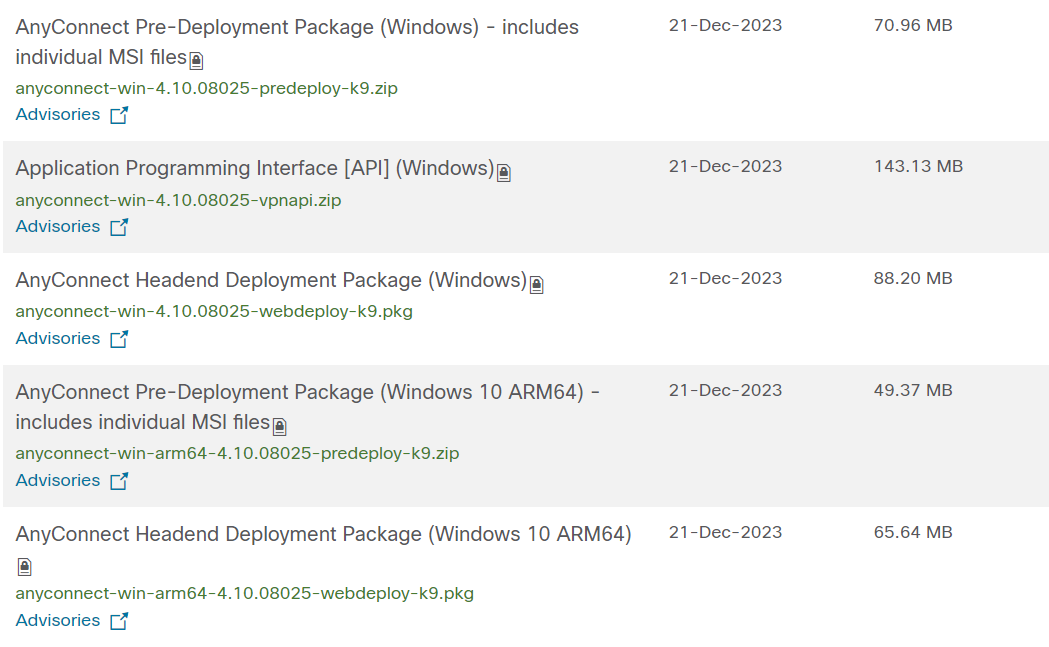The image size is (1049, 647).
Task: Open Advisories link under arm64 predeploy-k9.zip
Action: pos(58,480)
